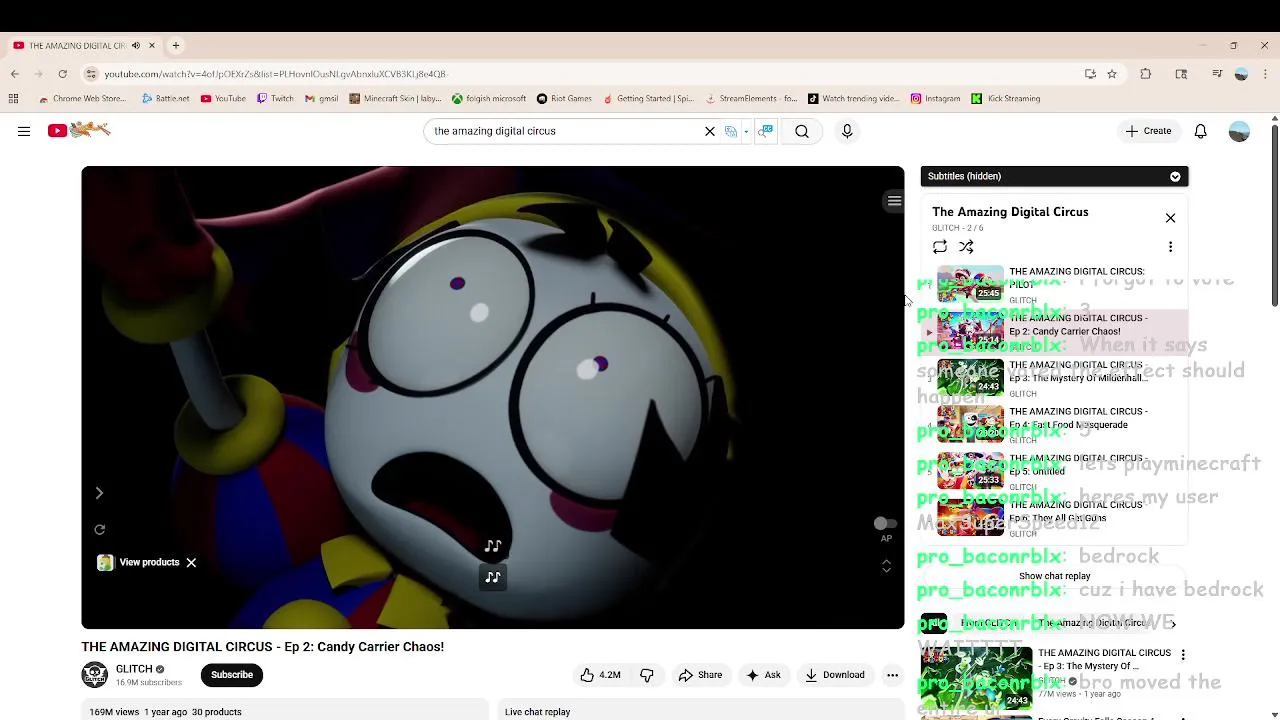
Task: Click the browser address bar URL
Action: pyautogui.click(x=275, y=74)
